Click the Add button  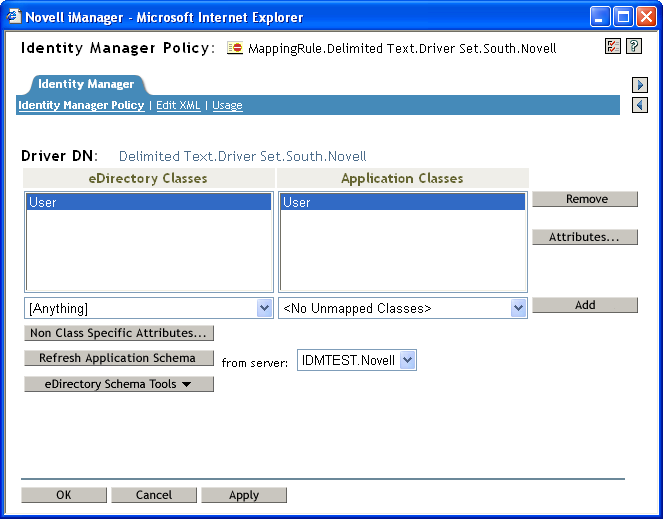[x=585, y=305]
